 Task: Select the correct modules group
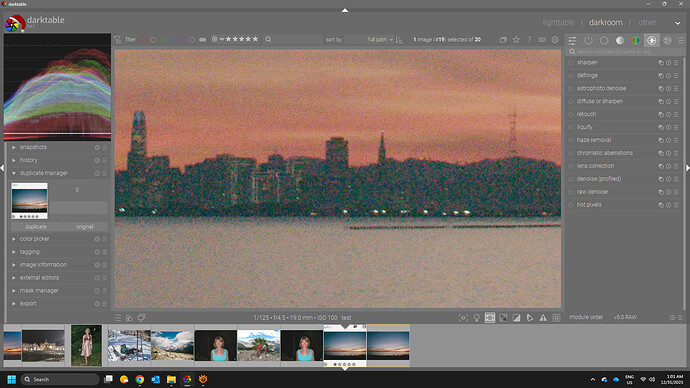[x=652, y=40]
